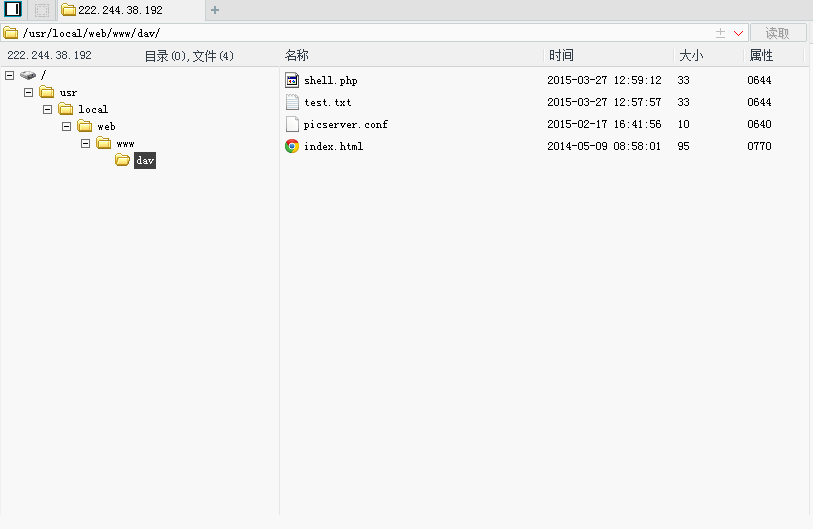Click the picserver.conf file icon
Image resolution: width=813 pixels, height=529 pixels.
(x=292, y=124)
